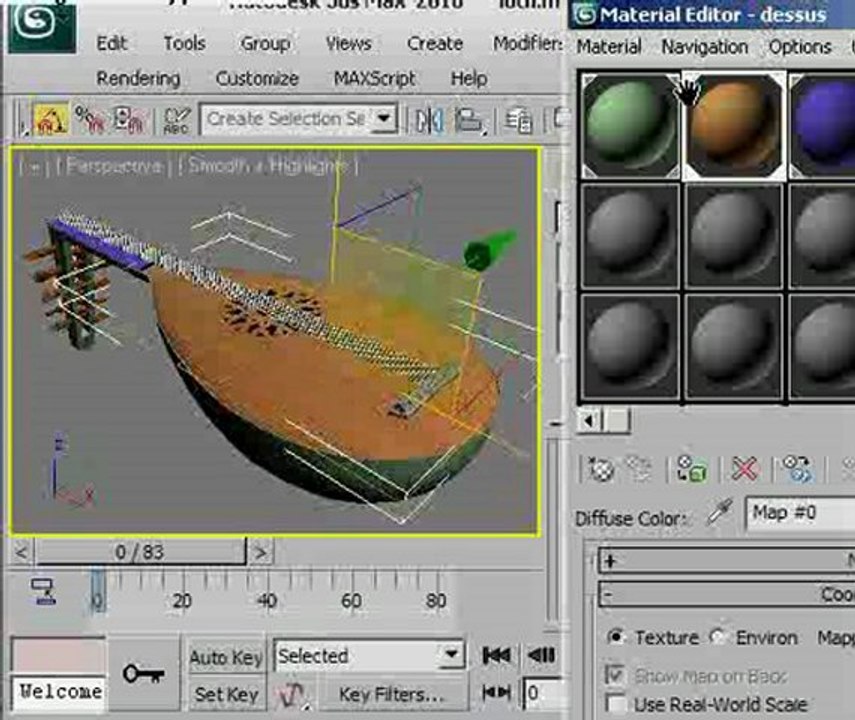The image size is (855, 720).
Task: Open the Customize menu
Action: click(x=257, y=79)
